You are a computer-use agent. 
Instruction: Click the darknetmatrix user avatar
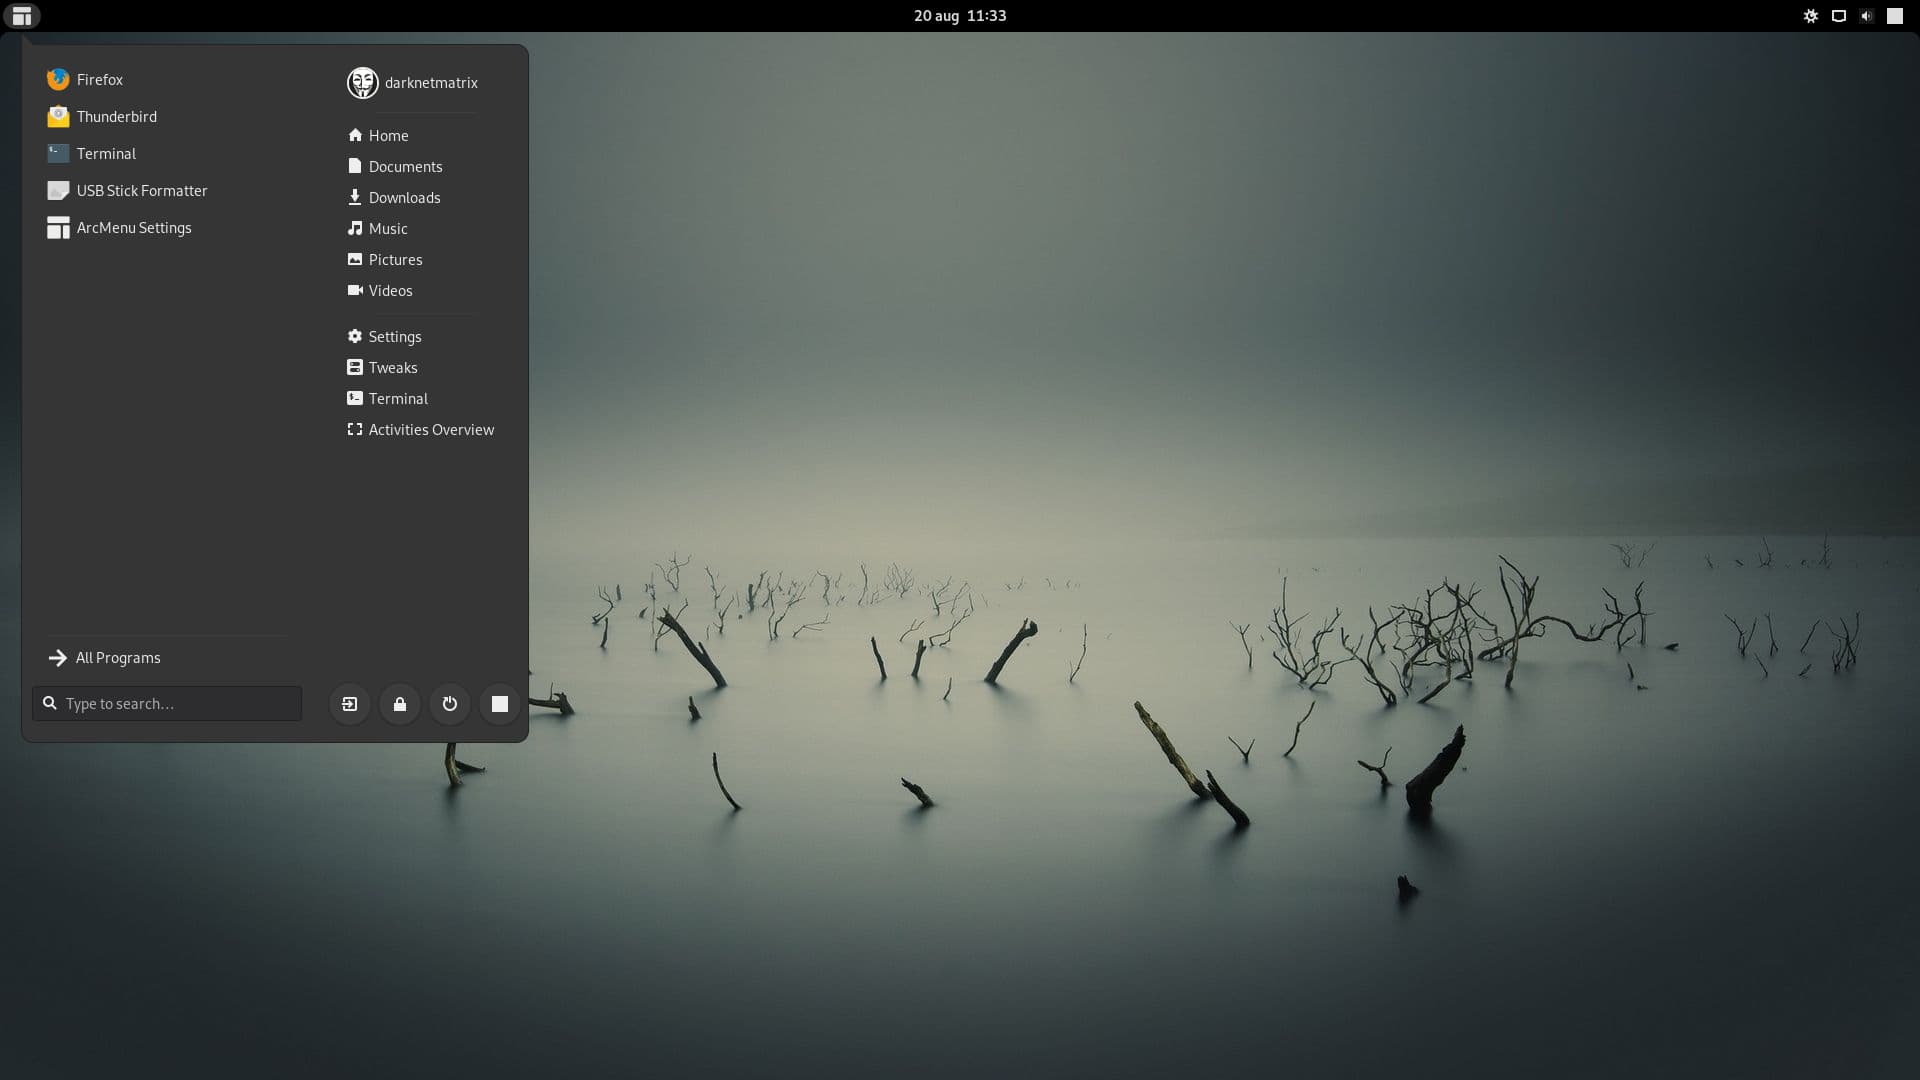click(x=362, y=82)
